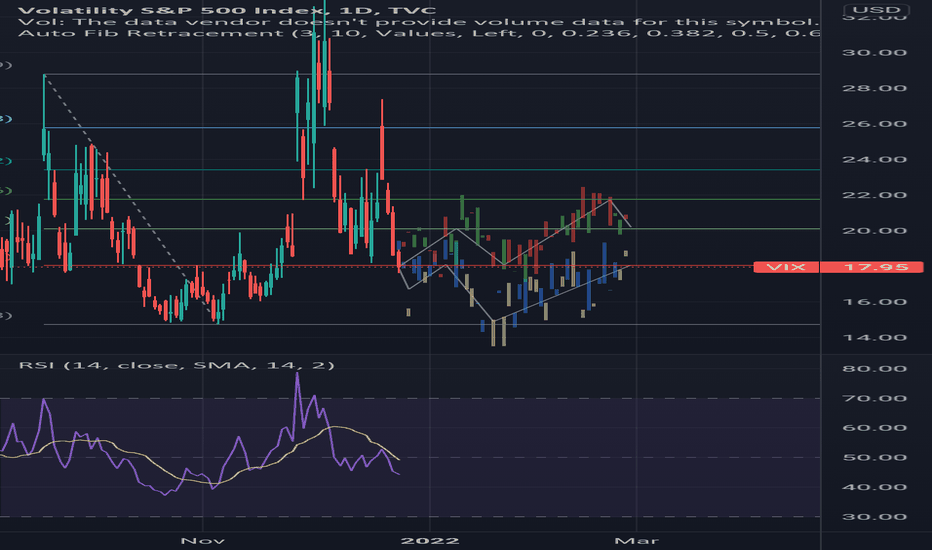
Task: Click the 14.00 price axis value
Action: 874,338
